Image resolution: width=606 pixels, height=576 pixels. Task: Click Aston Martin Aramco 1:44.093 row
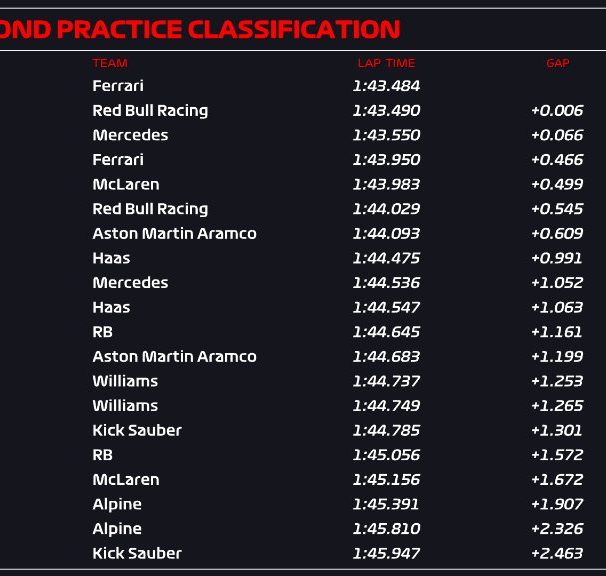pyautogui.click(x=303, y=233)
